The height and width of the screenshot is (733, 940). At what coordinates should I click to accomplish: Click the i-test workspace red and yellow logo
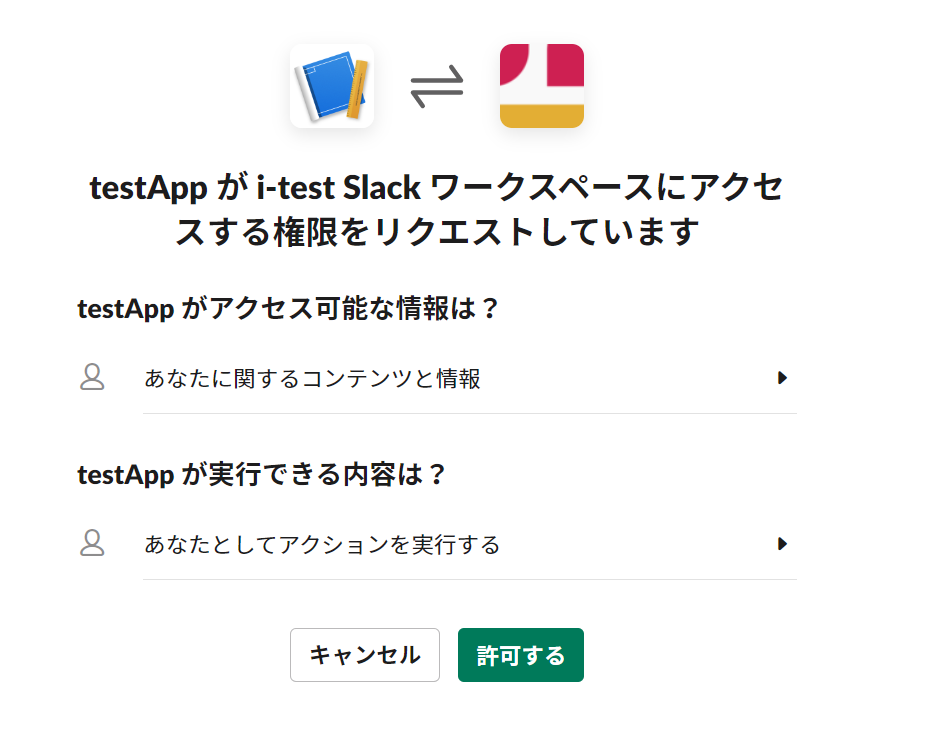(x=541, y=86)
